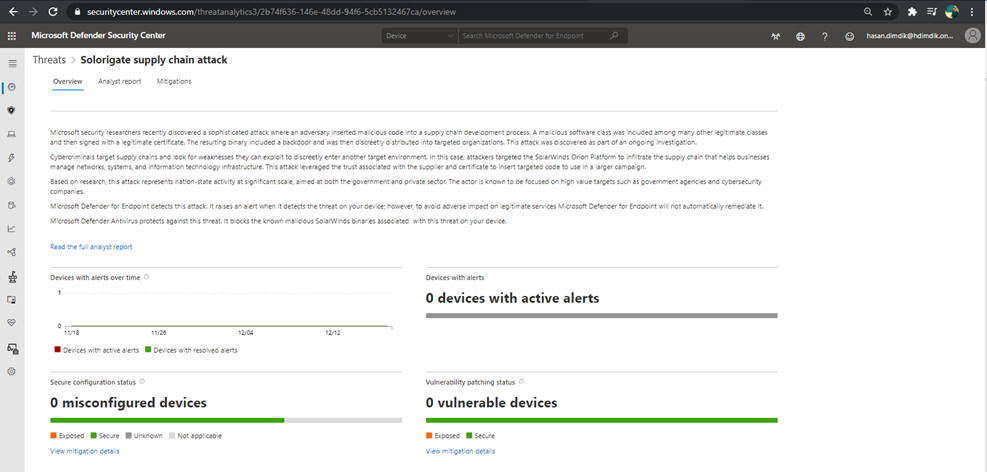Go back using the browser back arrow

(13, 12)
